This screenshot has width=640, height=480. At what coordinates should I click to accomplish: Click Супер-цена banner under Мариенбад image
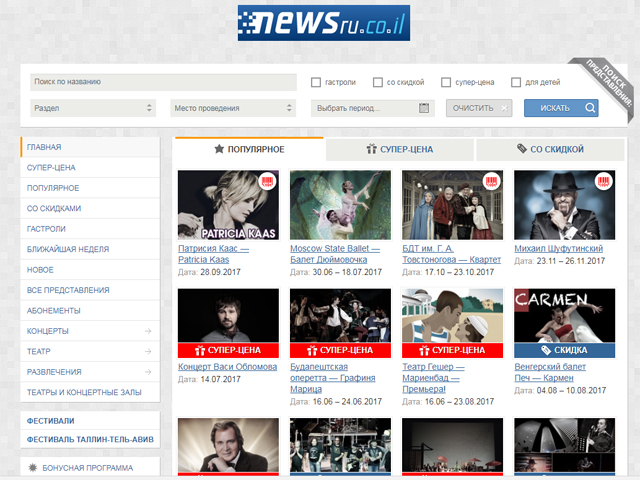[x=452, y=350]
